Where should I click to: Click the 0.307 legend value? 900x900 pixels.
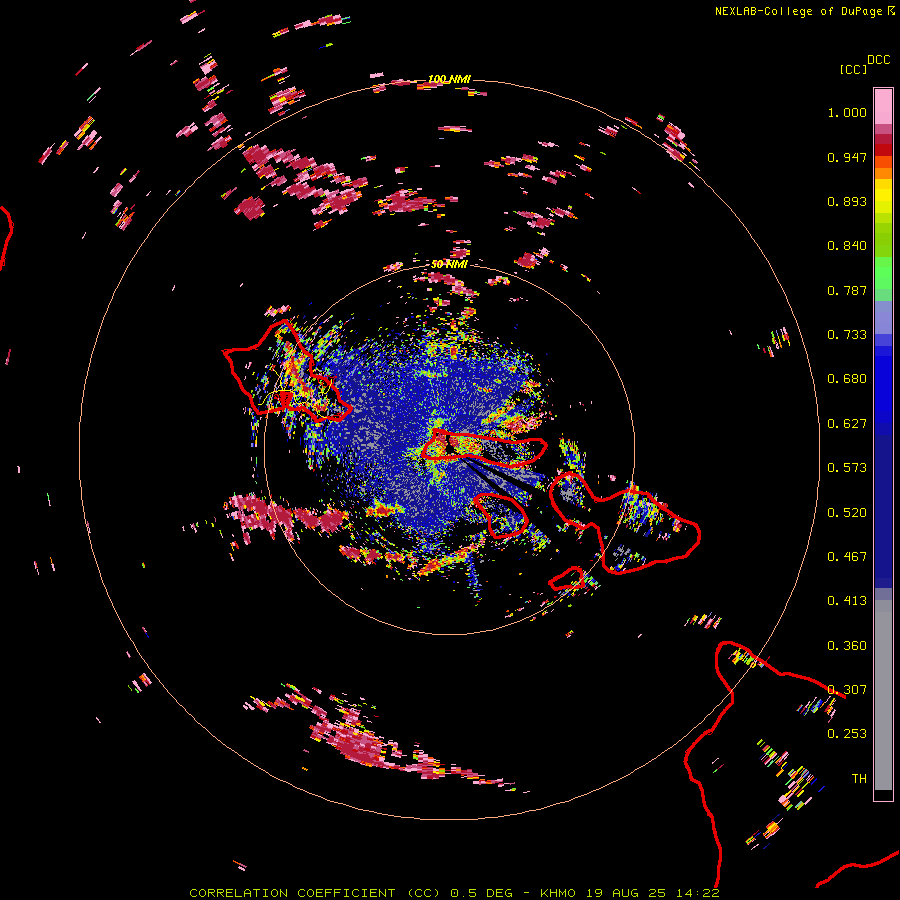(x=847, y=690)
